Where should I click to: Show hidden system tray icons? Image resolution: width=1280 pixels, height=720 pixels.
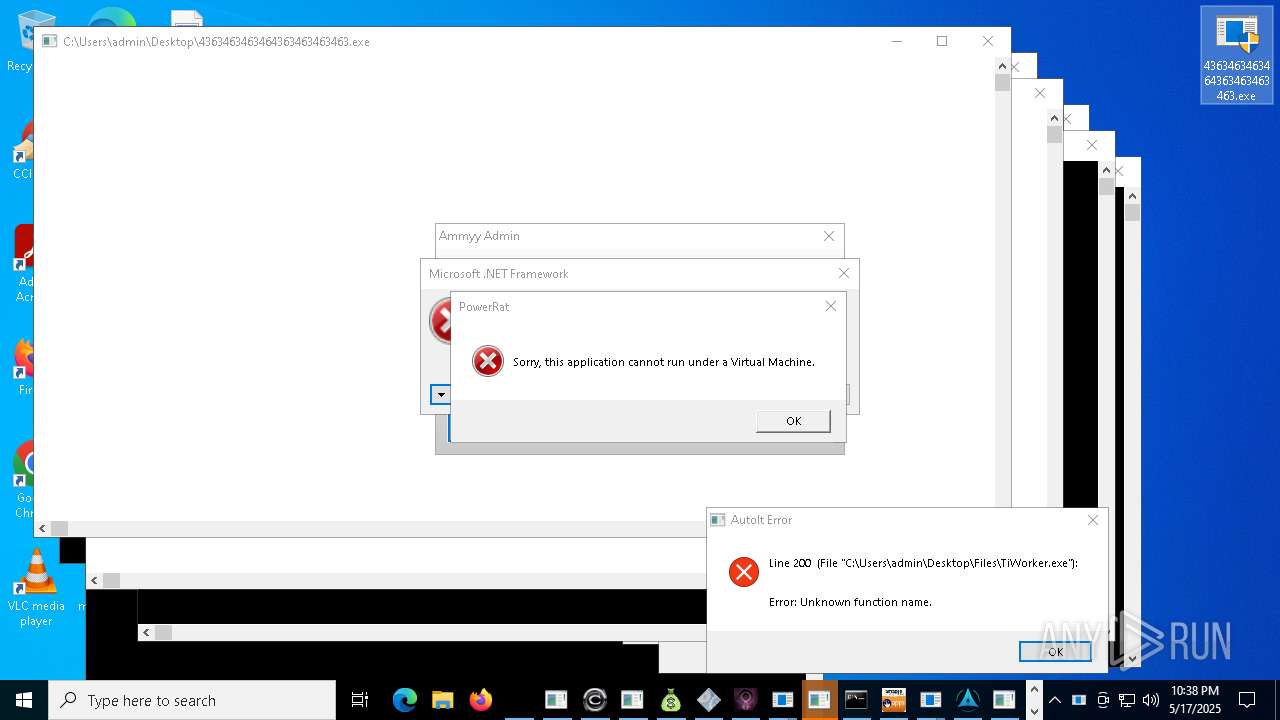coord(1054,700)
